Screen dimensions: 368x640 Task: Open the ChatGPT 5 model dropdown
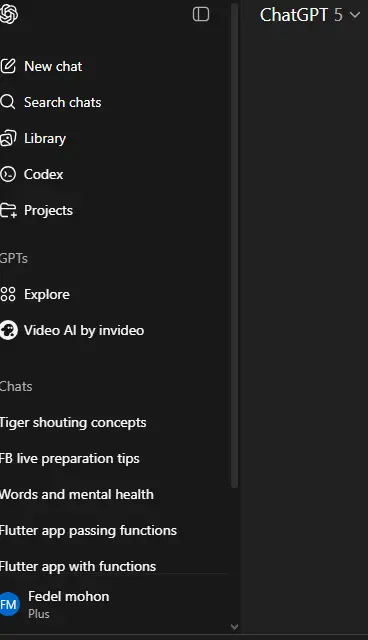tap(310, 15)
